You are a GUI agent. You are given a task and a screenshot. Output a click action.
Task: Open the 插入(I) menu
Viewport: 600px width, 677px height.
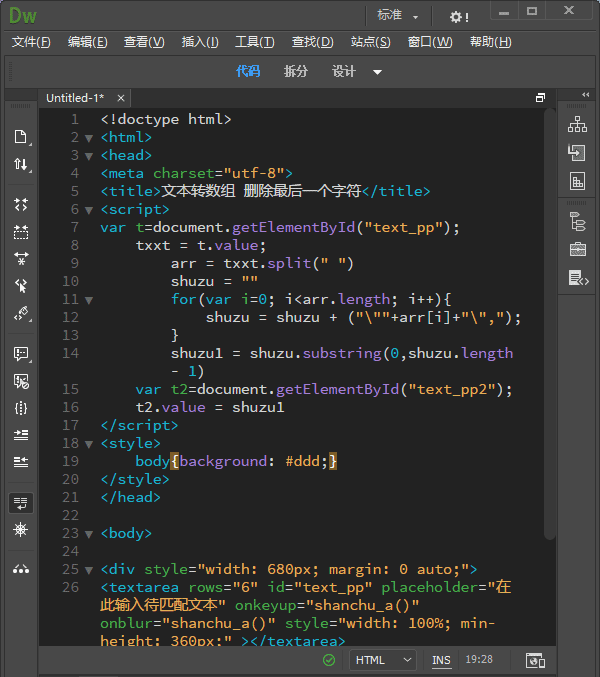(x=200, y=42)
